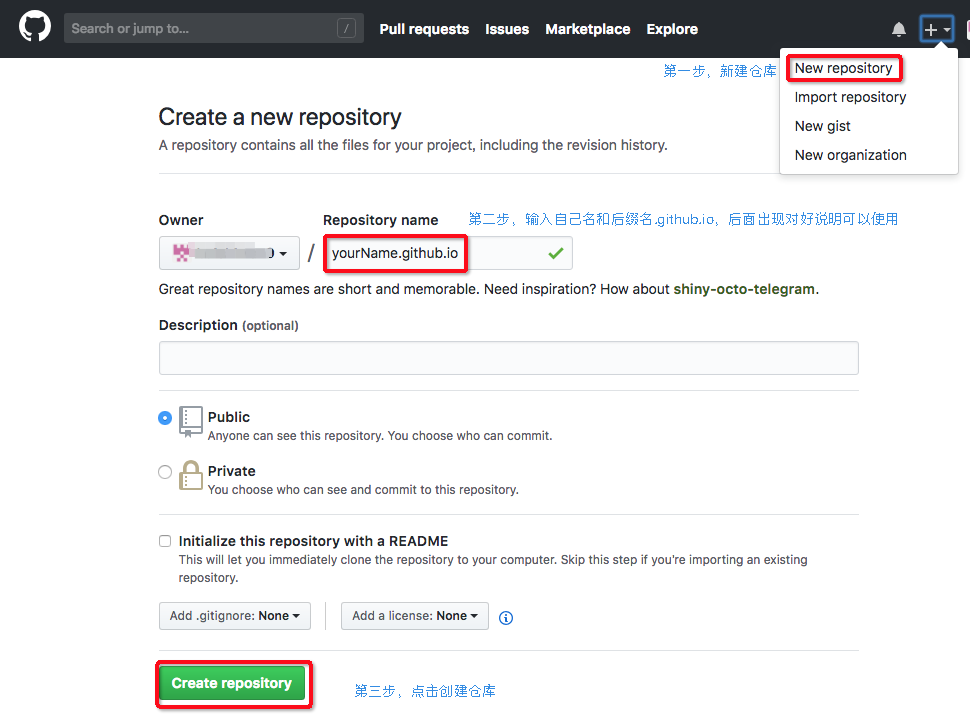The height and width of the screenshot is (723, 970).
Task: Click the Repository name input field
Action: pyautogui.click(x=448, y=253)
